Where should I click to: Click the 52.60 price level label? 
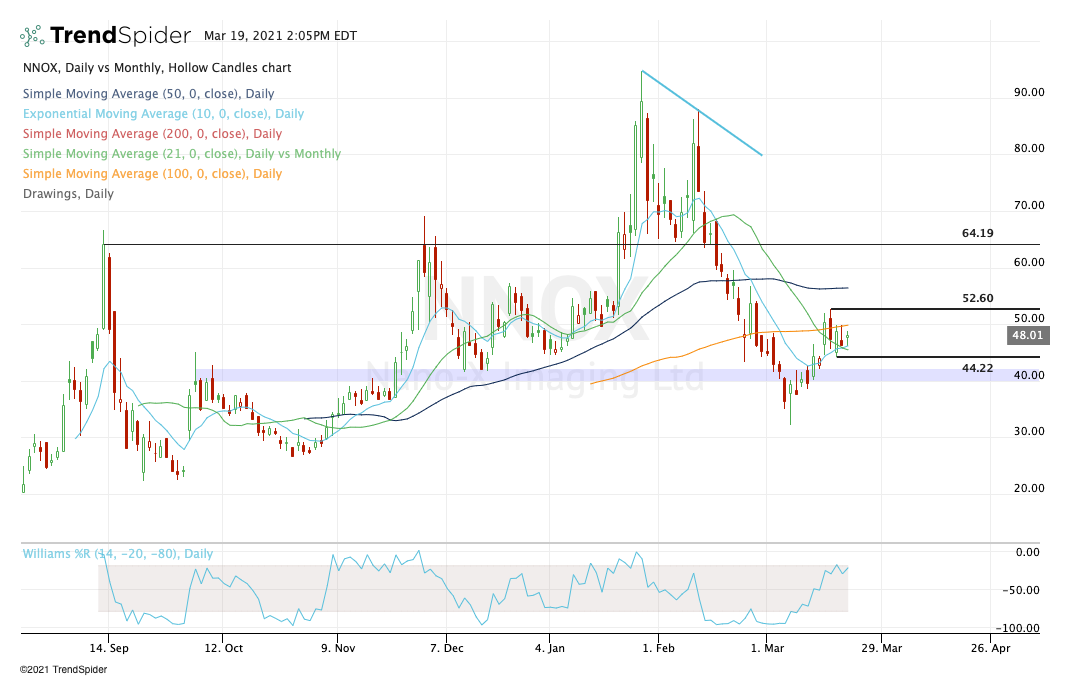point(977,298)
